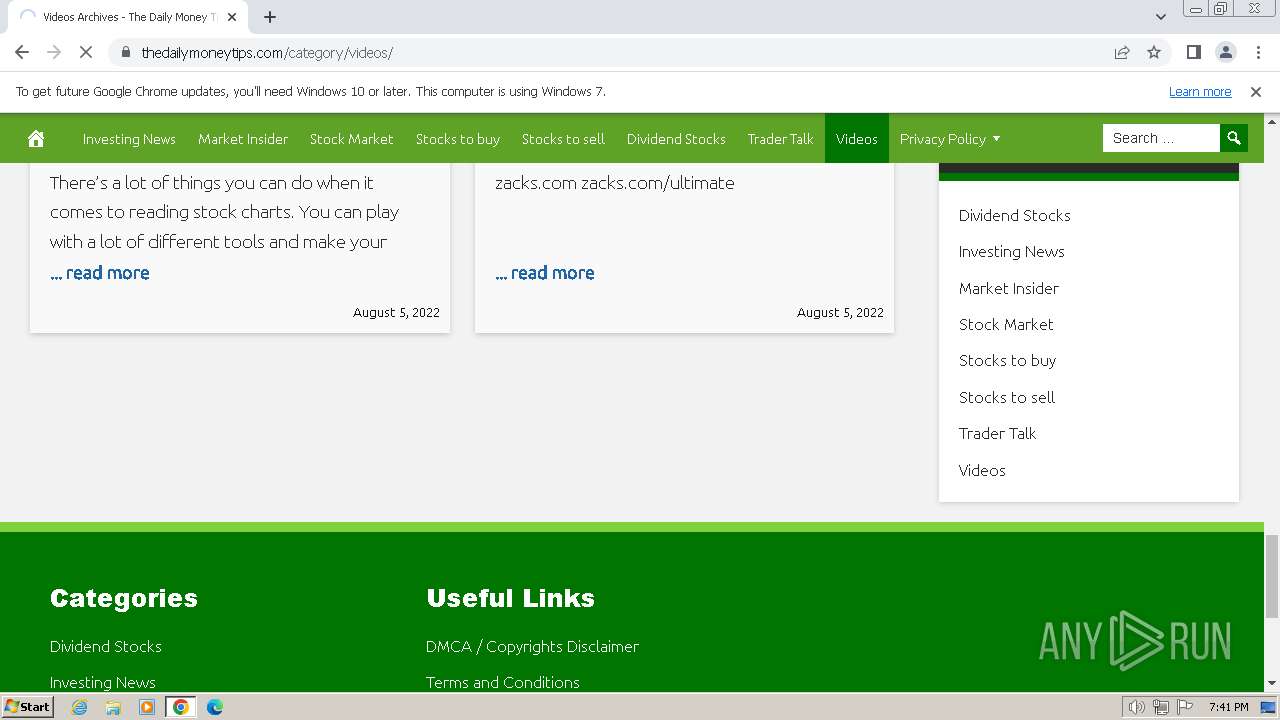Open Investing News in sidebar categories

[x=1011, y=252]
